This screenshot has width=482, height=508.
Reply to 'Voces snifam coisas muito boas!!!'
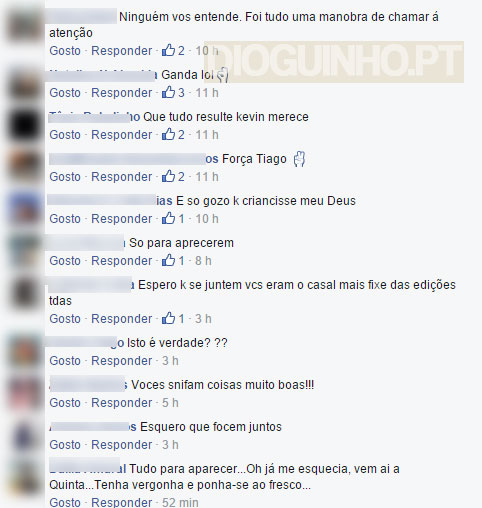[122, 403]
